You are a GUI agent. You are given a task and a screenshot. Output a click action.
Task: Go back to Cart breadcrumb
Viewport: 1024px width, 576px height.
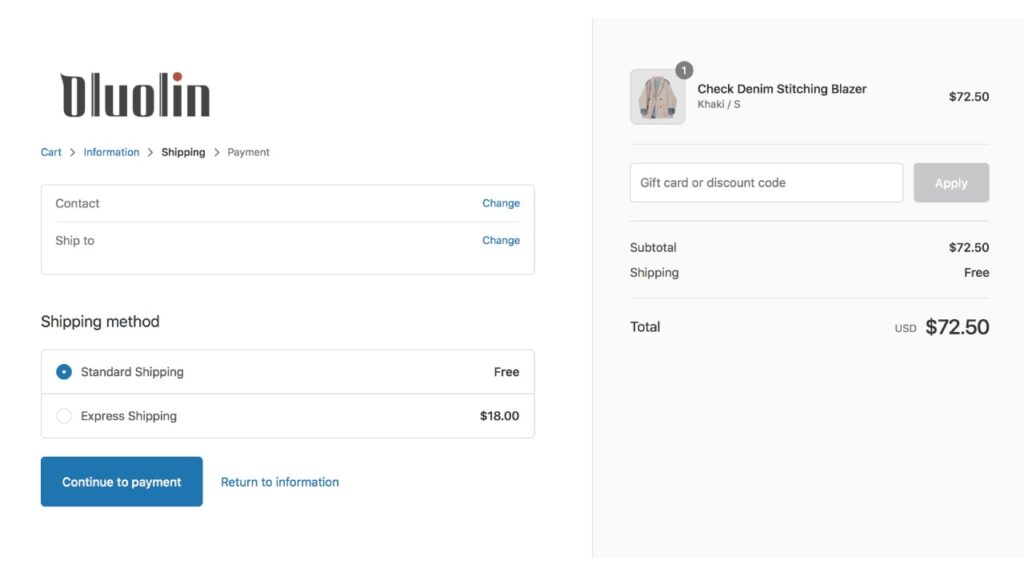point(51,152)
